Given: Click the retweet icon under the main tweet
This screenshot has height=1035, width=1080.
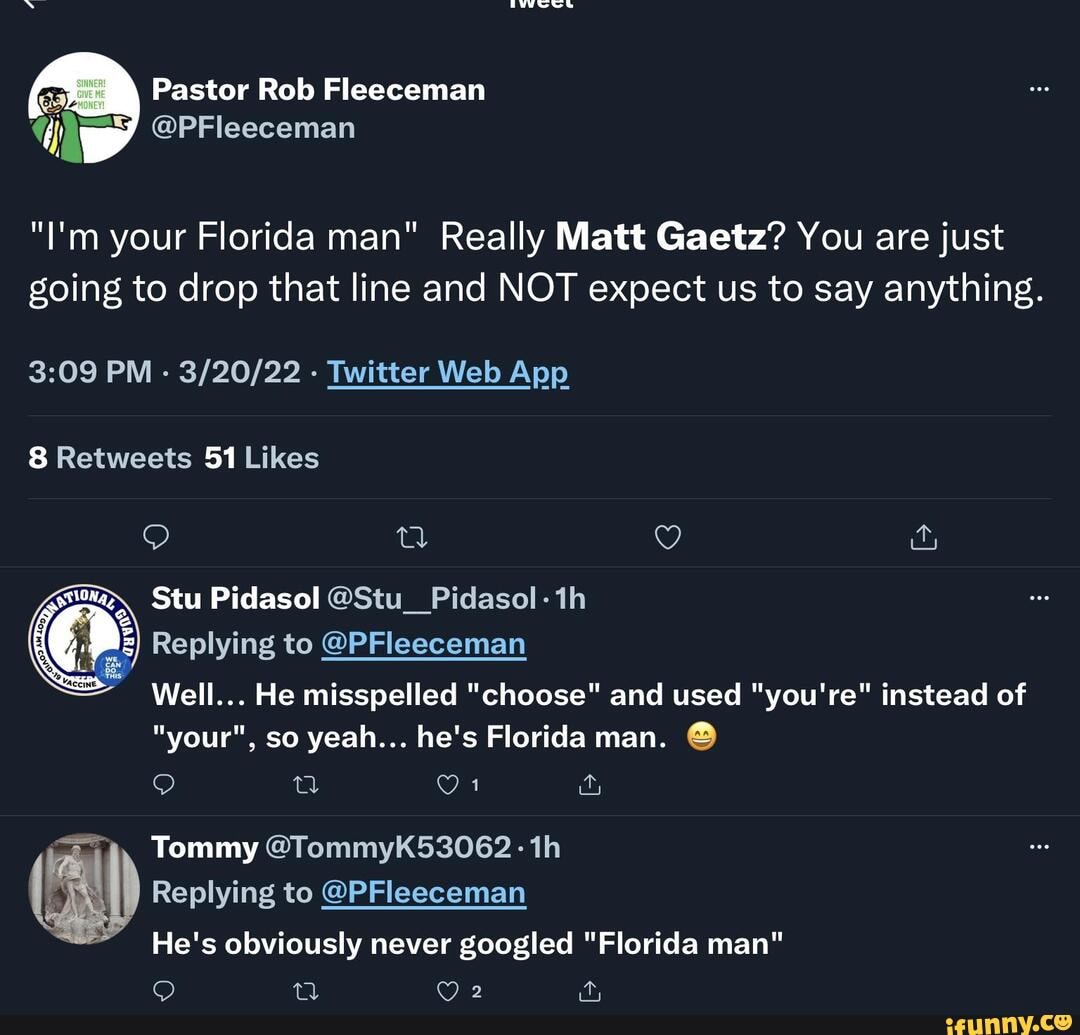Looking at the screenshot, I should pyautogui.click(x=411, y=536).
